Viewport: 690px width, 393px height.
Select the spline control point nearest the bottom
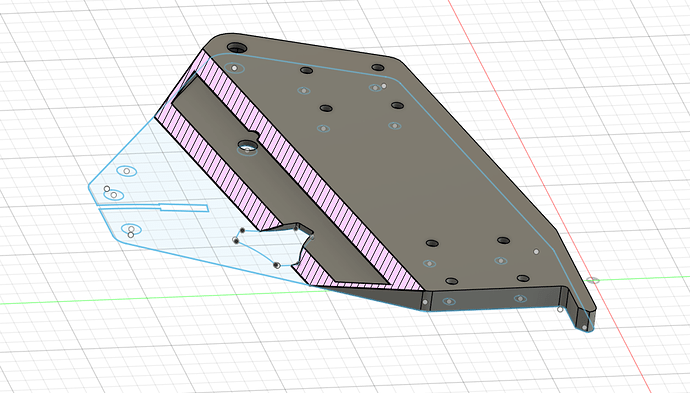pos(276,265)
